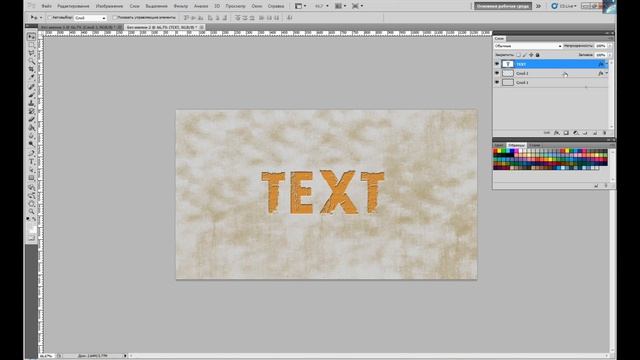The image size is (640, 360).
Task: Hide the Слой 1 layer via eye icon
Action: pyautogui.click(x=497, y=82)
